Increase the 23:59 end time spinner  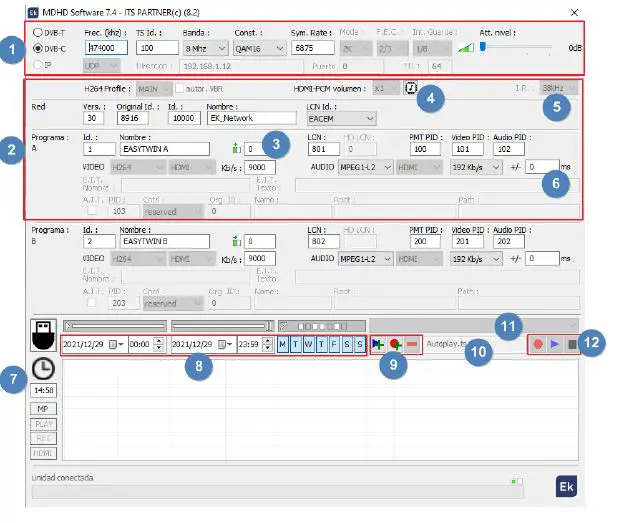268,341
